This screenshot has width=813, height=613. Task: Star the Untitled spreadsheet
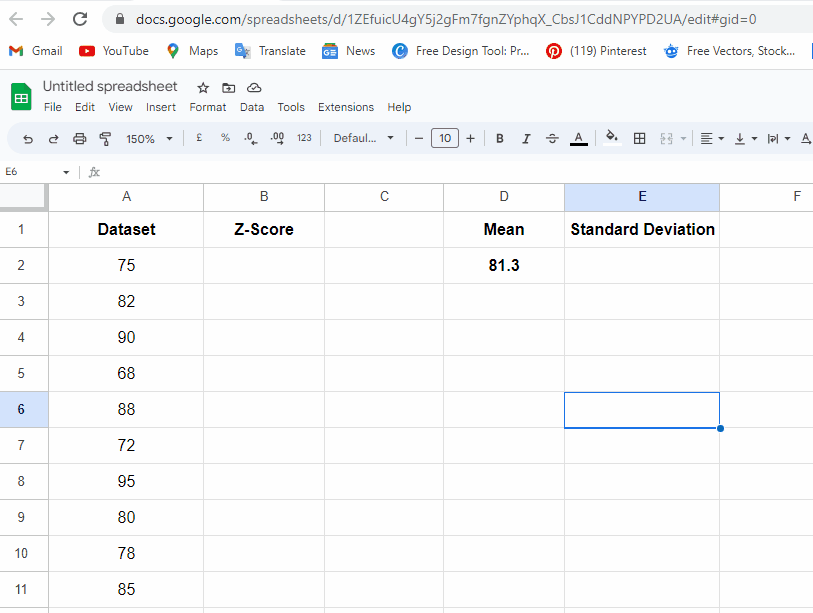[x=203, y=88]
